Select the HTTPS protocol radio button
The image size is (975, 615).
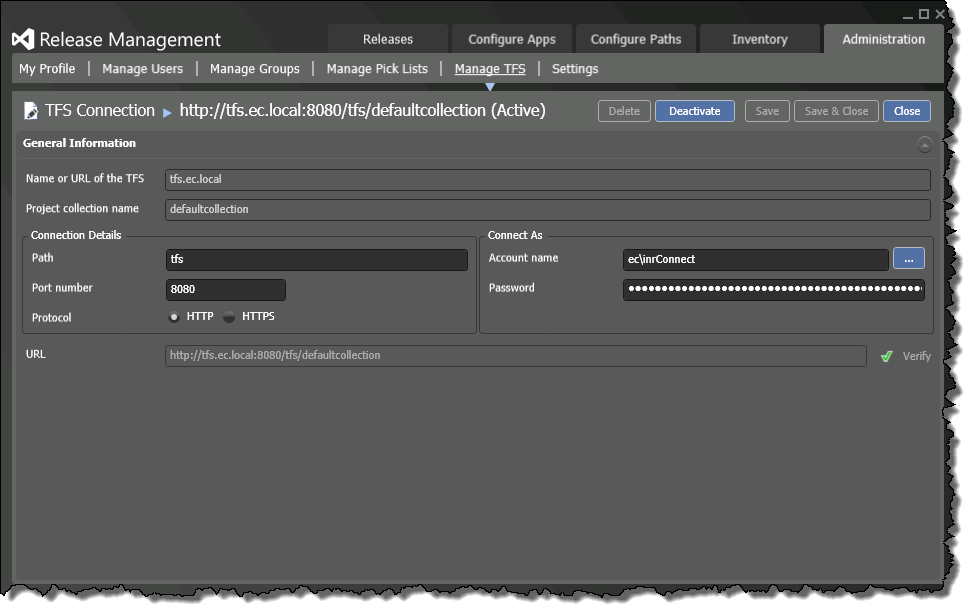point(230,317)
